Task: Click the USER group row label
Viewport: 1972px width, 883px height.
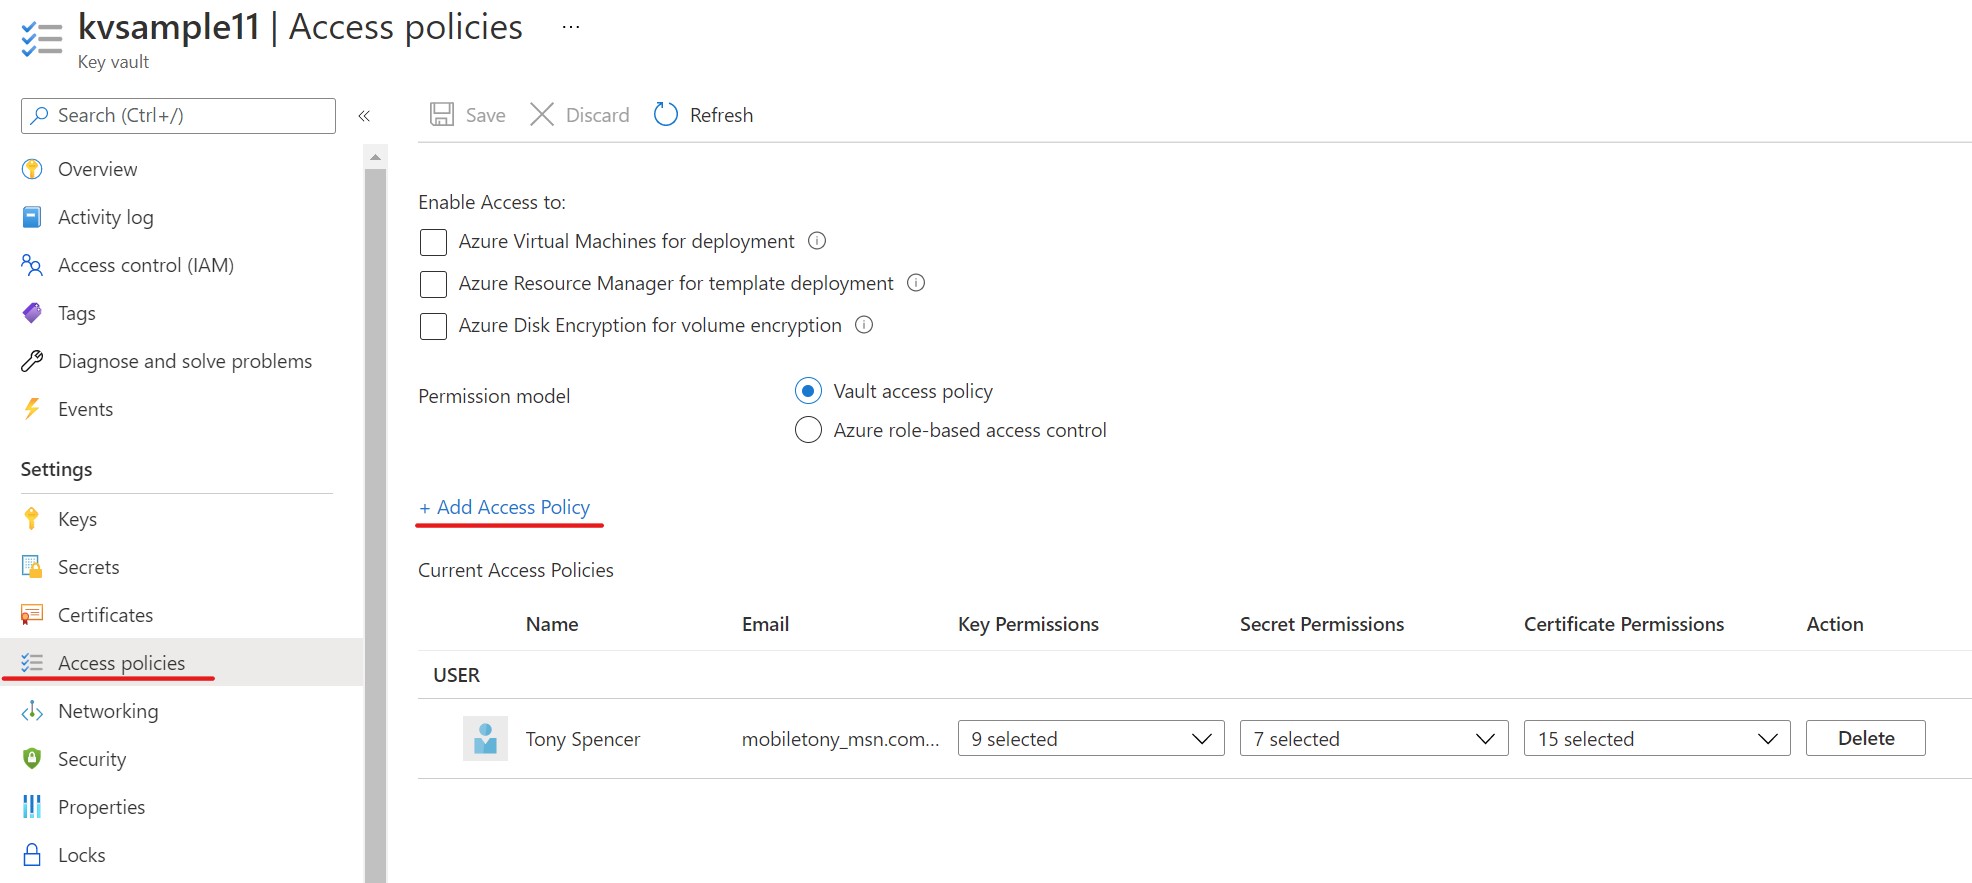Action: (x=456, y=675)
